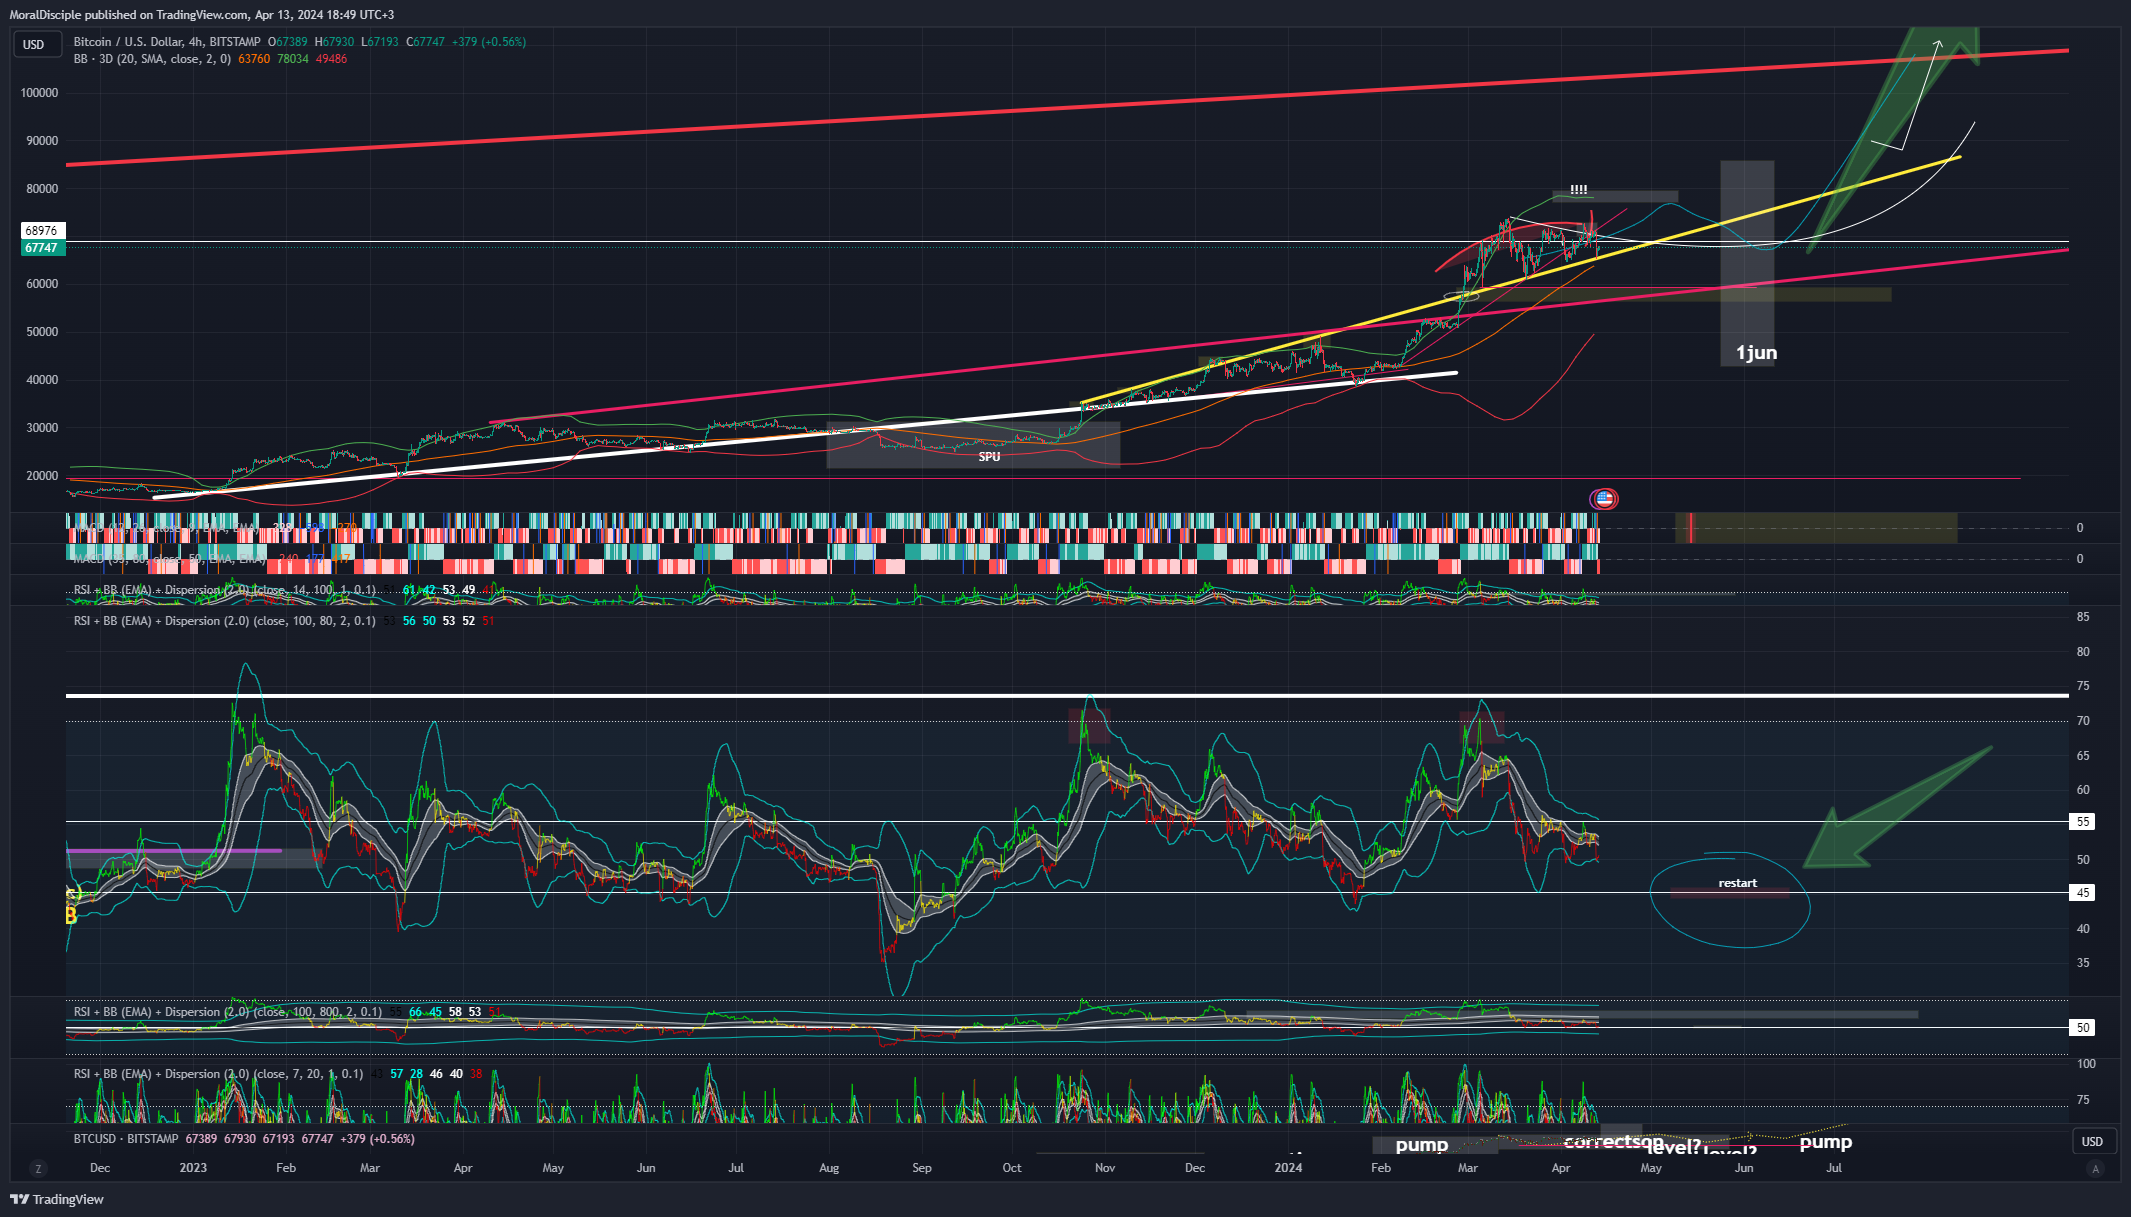
Task: Click USD button above the A icon
Action: [2092, 1141]
